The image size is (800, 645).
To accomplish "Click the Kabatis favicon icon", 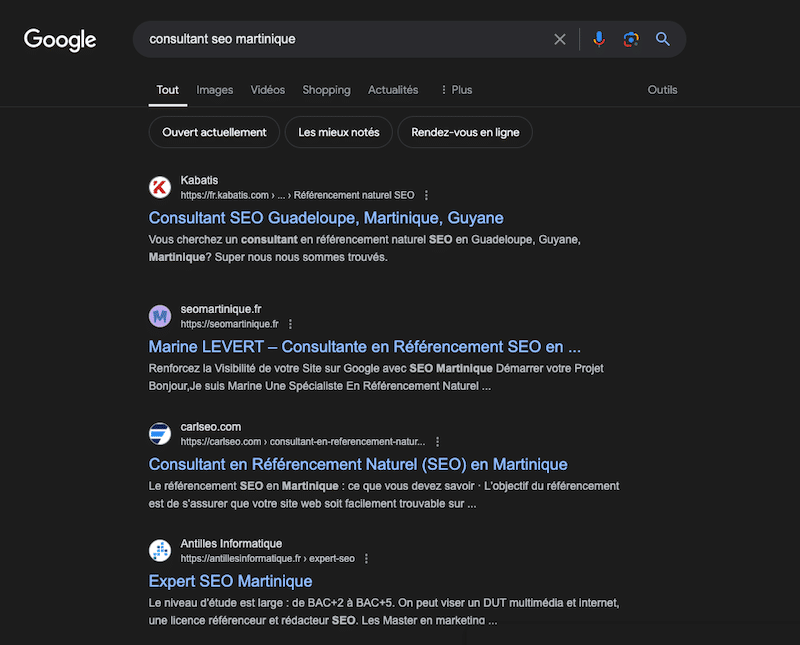I will click(160, 187).
